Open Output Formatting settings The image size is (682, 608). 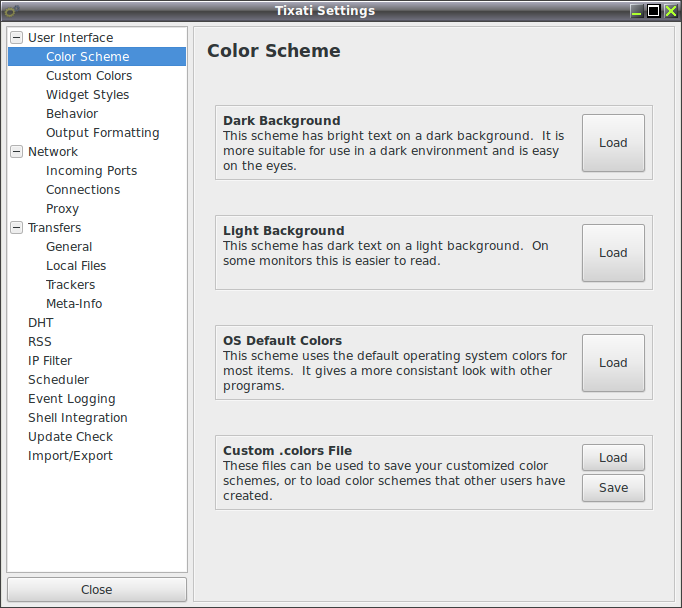click(103, 133)
